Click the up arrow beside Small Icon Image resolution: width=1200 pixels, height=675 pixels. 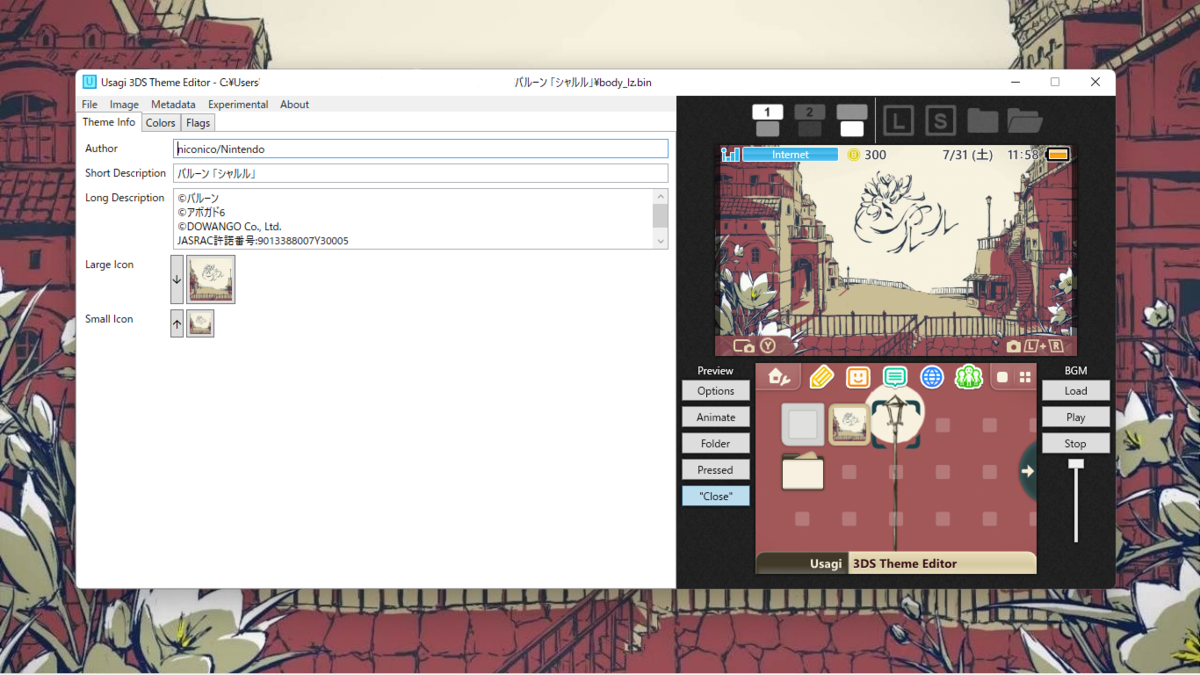click(177, 324)
